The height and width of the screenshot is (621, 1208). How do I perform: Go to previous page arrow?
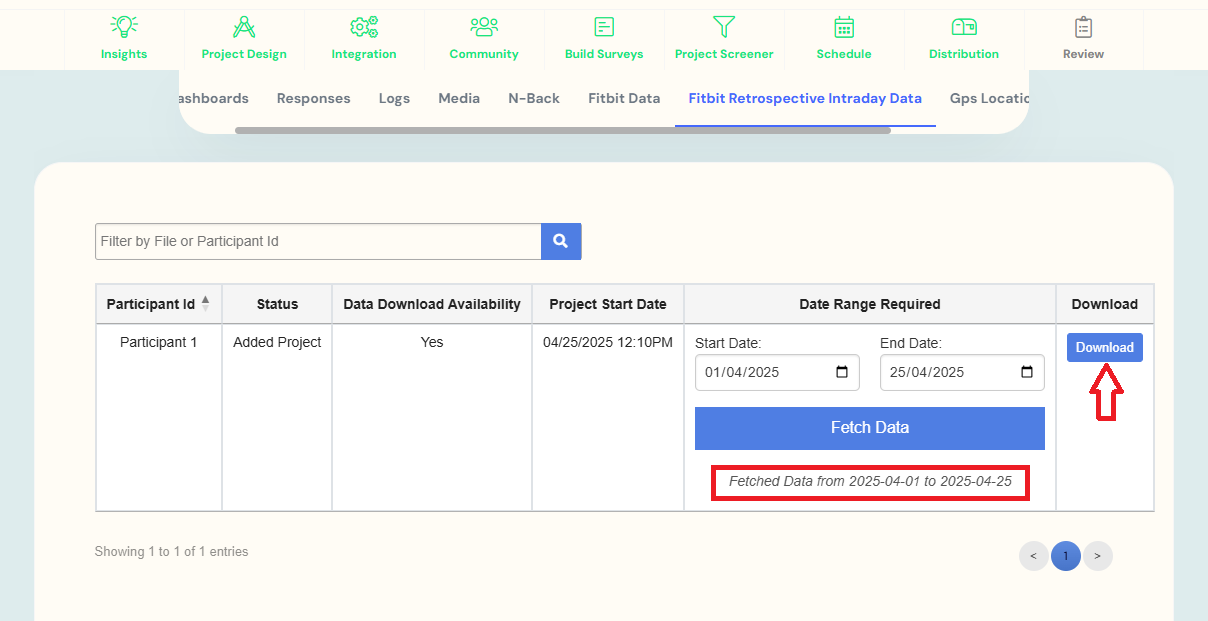coord(1033,556)
